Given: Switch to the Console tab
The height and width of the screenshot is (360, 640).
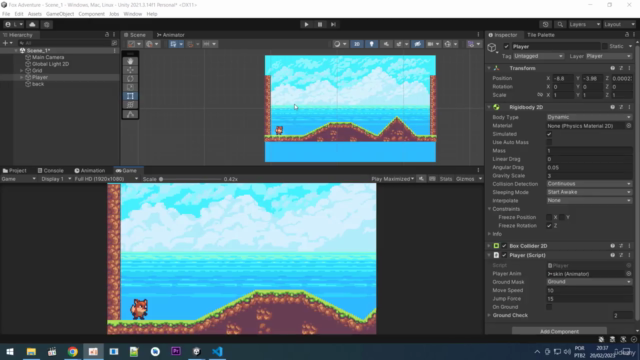Looking at the screenshot, I should 51,171.
